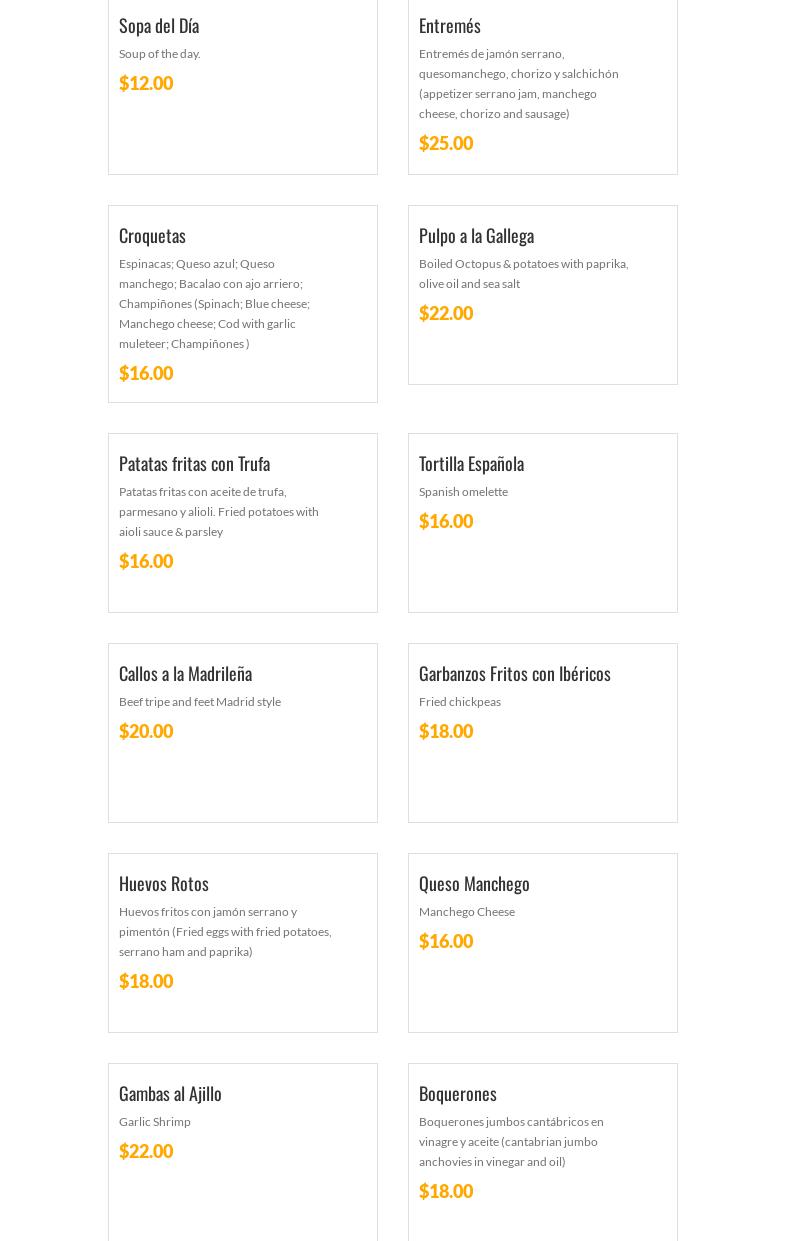Select the 'Garlic Shrimp' description
This screenshot has width=785, height=1241.
point(155,1122)
